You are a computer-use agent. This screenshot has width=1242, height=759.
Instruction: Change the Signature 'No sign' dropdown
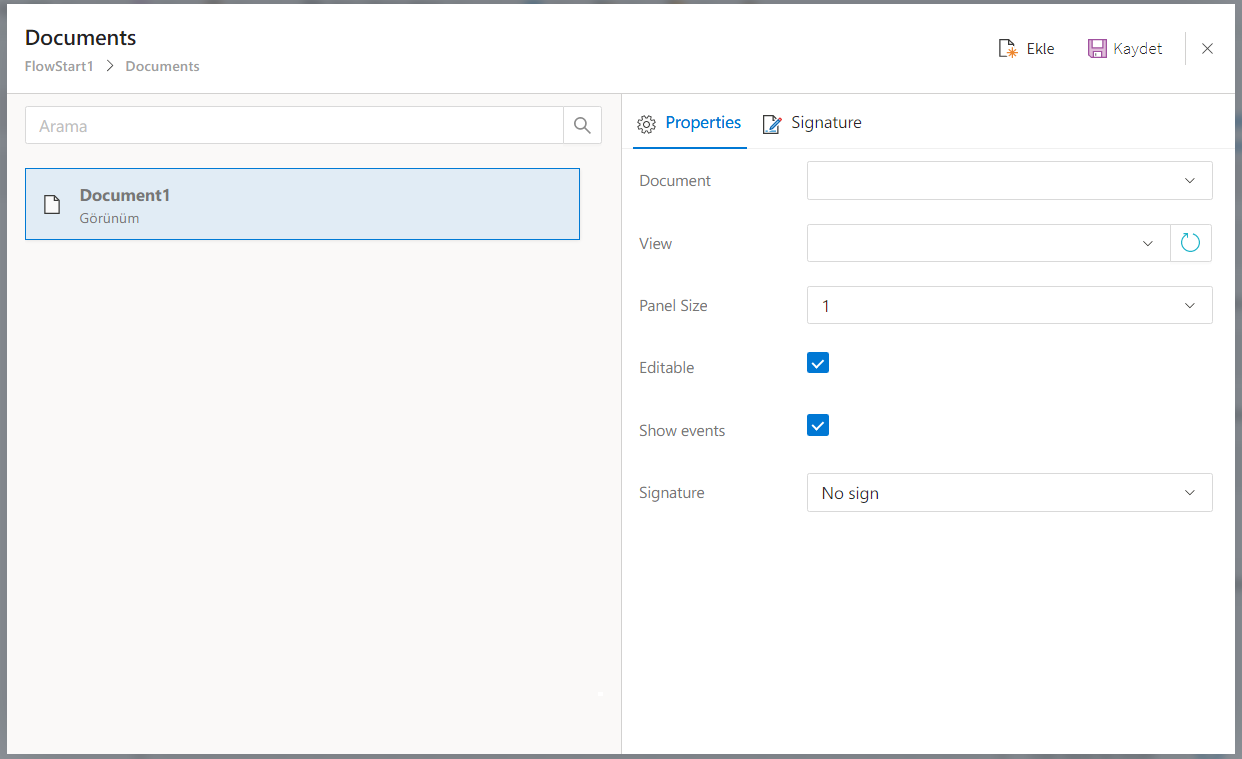point(1009,493)
